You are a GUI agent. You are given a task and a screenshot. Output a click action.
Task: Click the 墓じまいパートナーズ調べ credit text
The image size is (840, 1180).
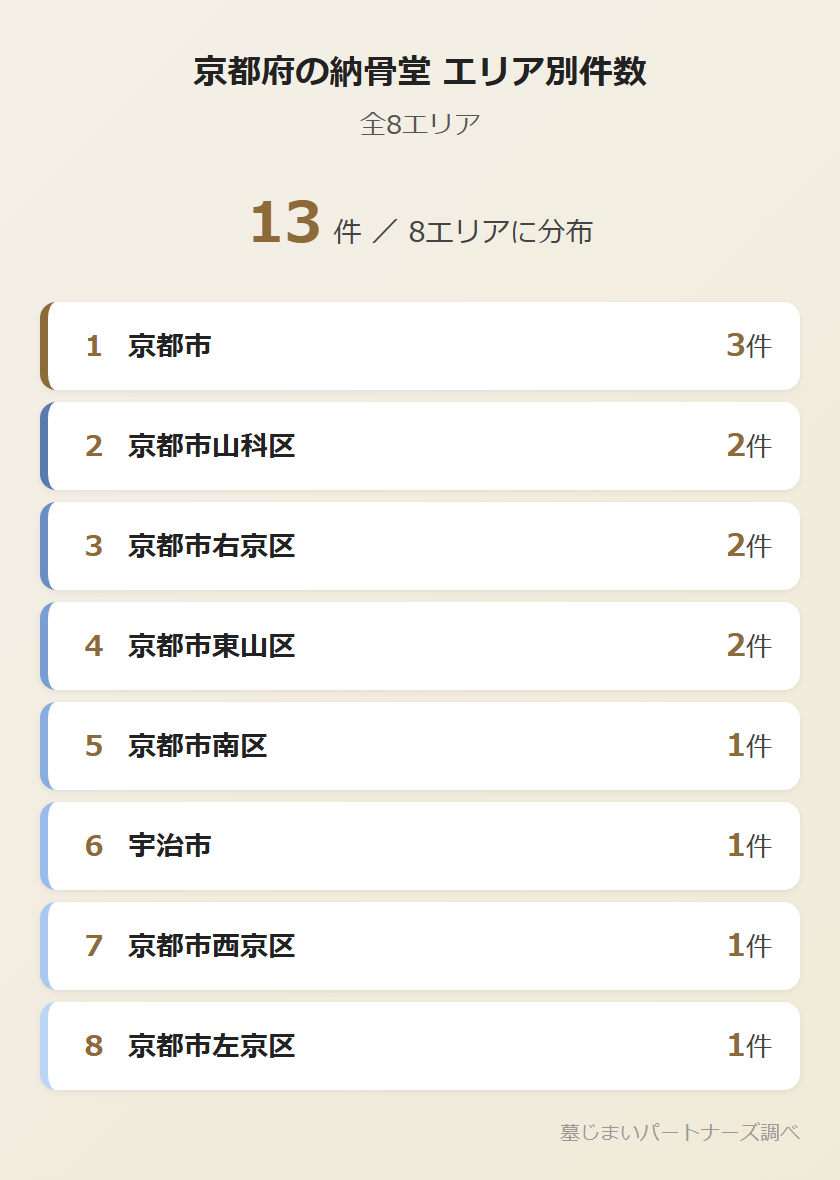tap(680, 1132)
